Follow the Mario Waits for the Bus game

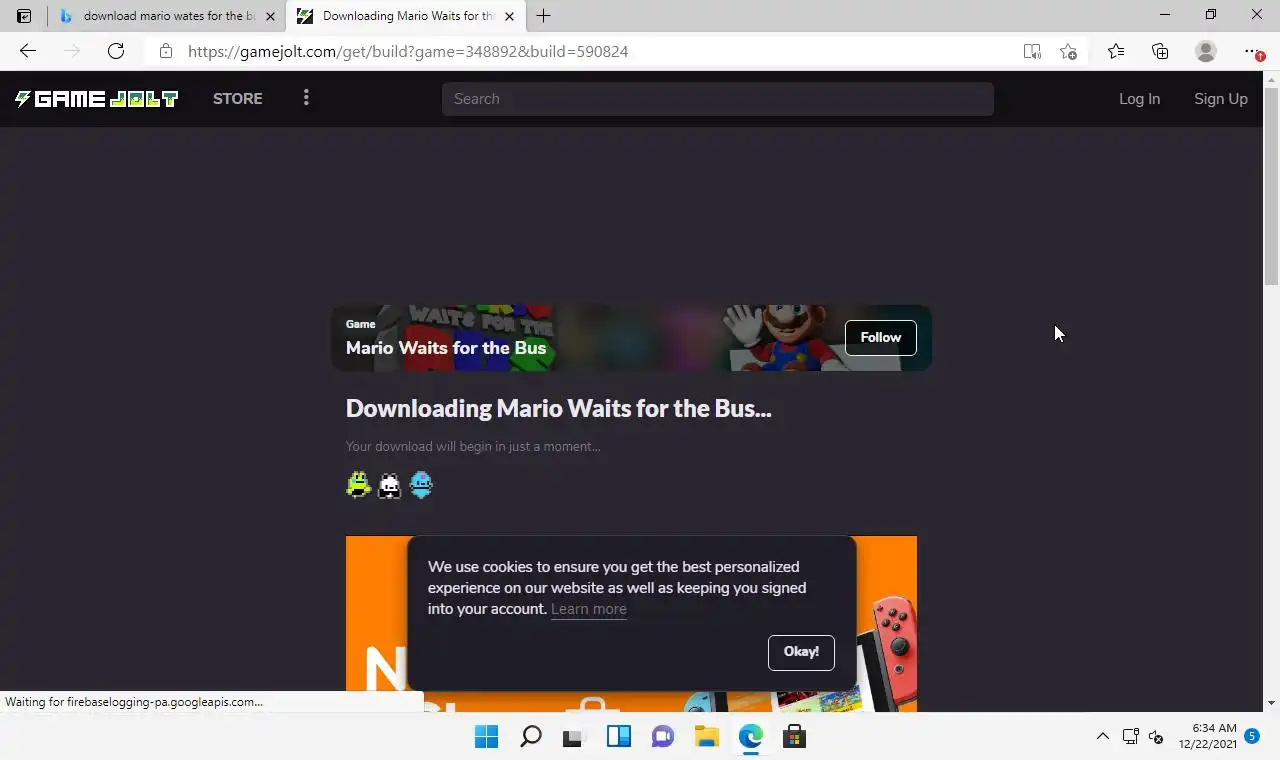(x=880, y=337)
